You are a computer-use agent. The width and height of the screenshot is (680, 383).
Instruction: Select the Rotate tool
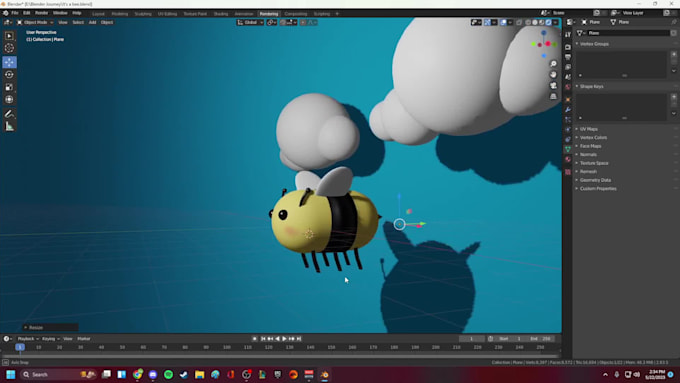tap(9, 75)
